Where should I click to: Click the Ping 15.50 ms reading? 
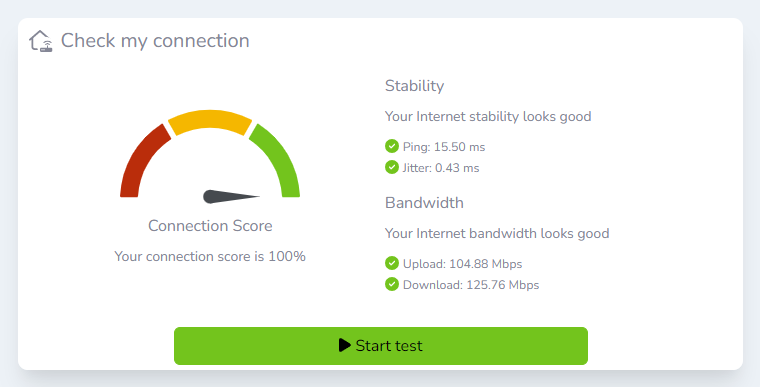pos(444,147)
